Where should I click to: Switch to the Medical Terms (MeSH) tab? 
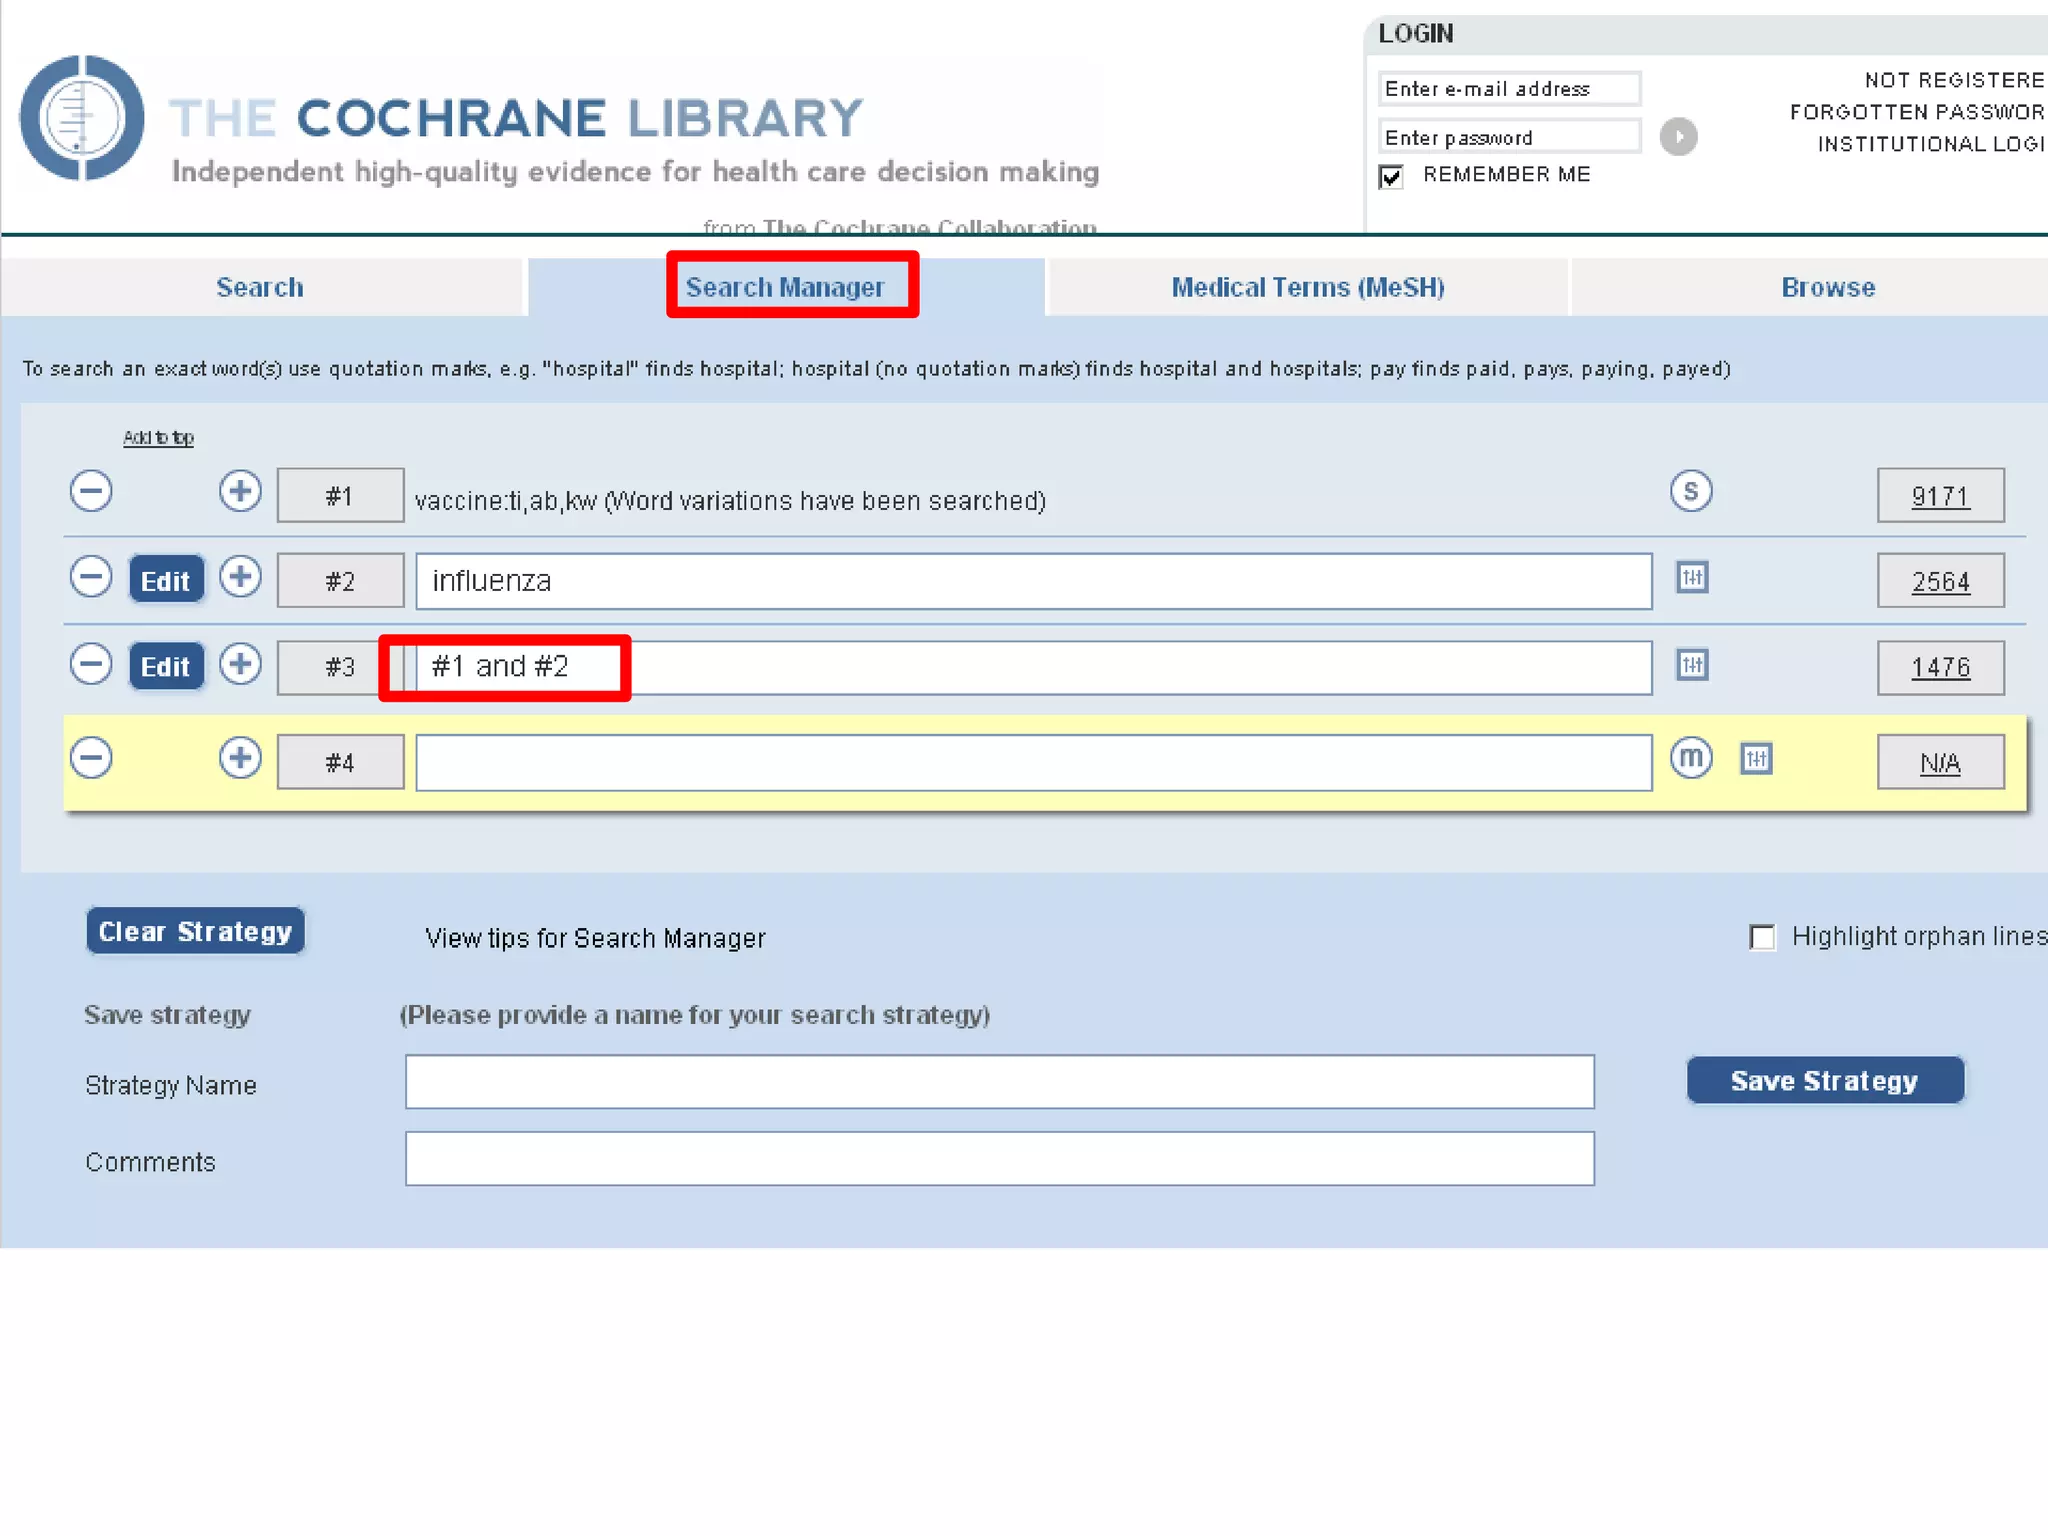(1307, 288)
